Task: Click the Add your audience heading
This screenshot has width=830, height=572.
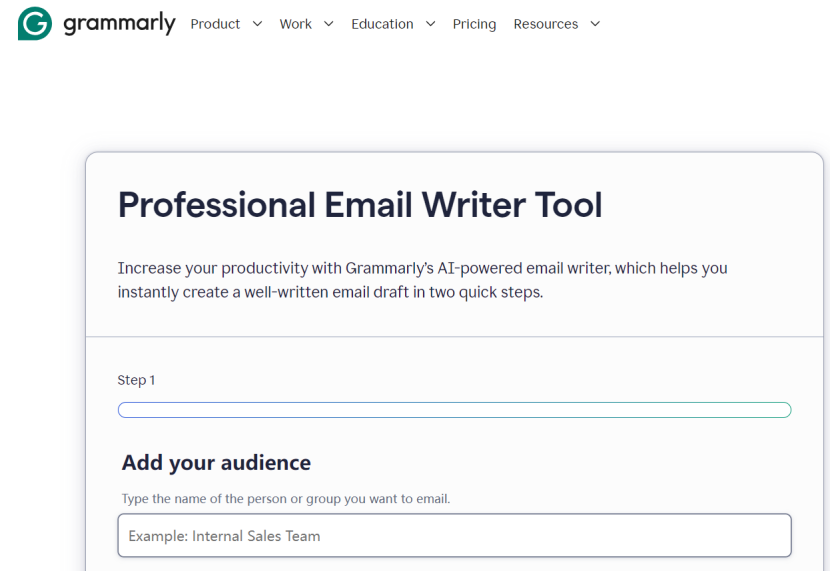Action: click(216, 463)
